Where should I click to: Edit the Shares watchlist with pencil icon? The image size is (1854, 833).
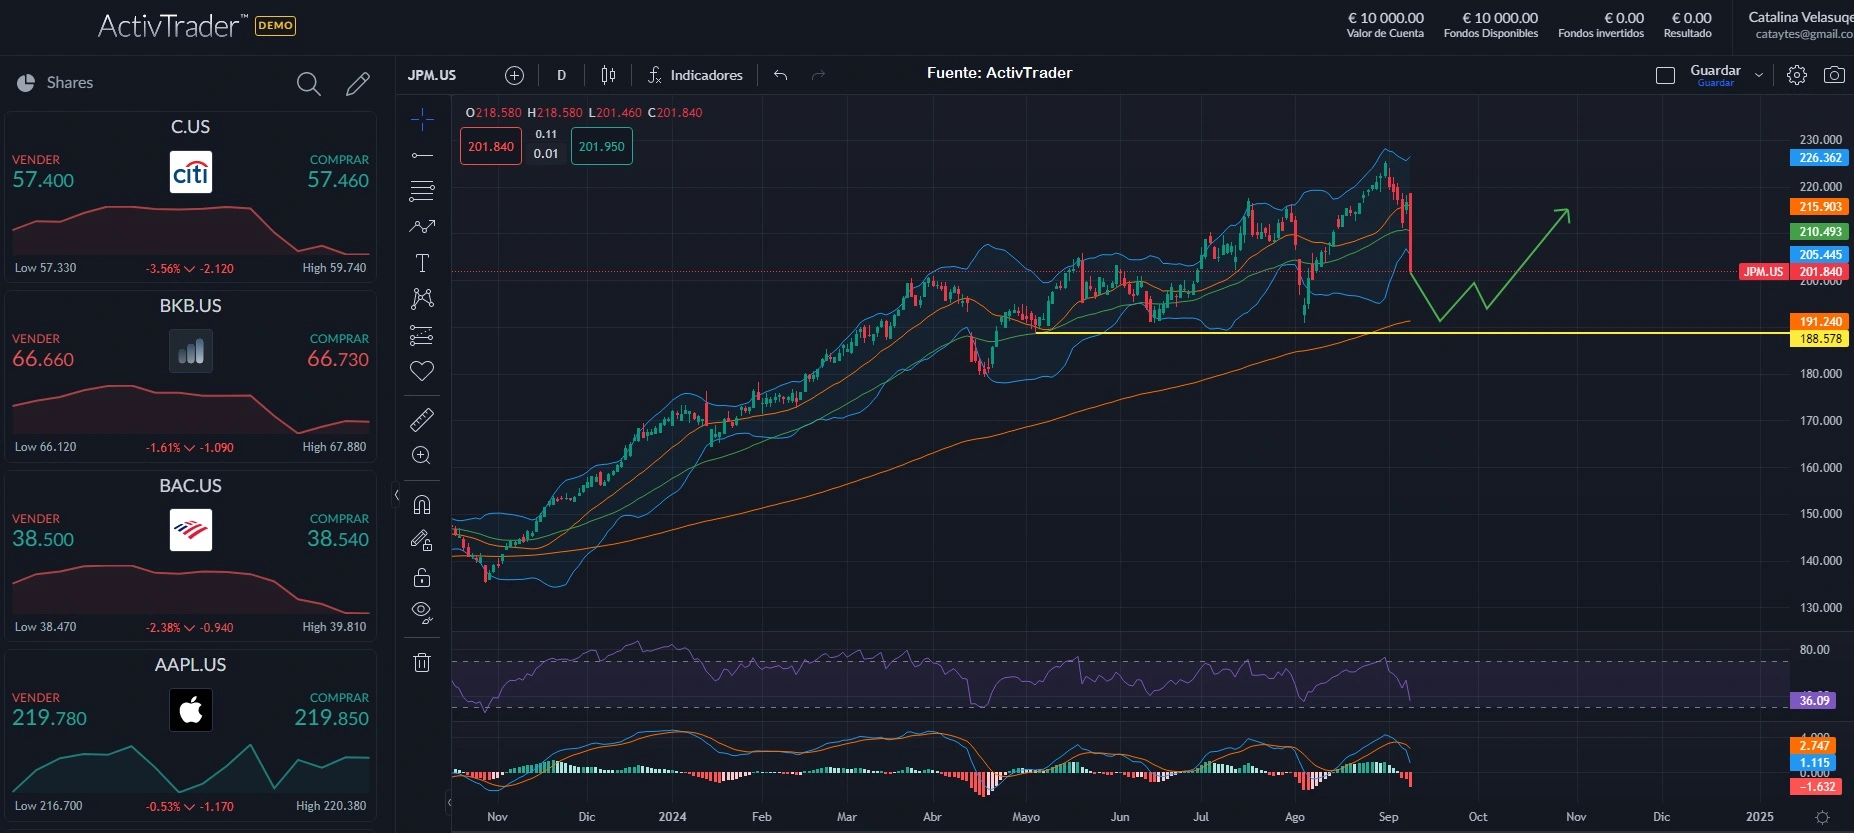click(x=357, y=84)
